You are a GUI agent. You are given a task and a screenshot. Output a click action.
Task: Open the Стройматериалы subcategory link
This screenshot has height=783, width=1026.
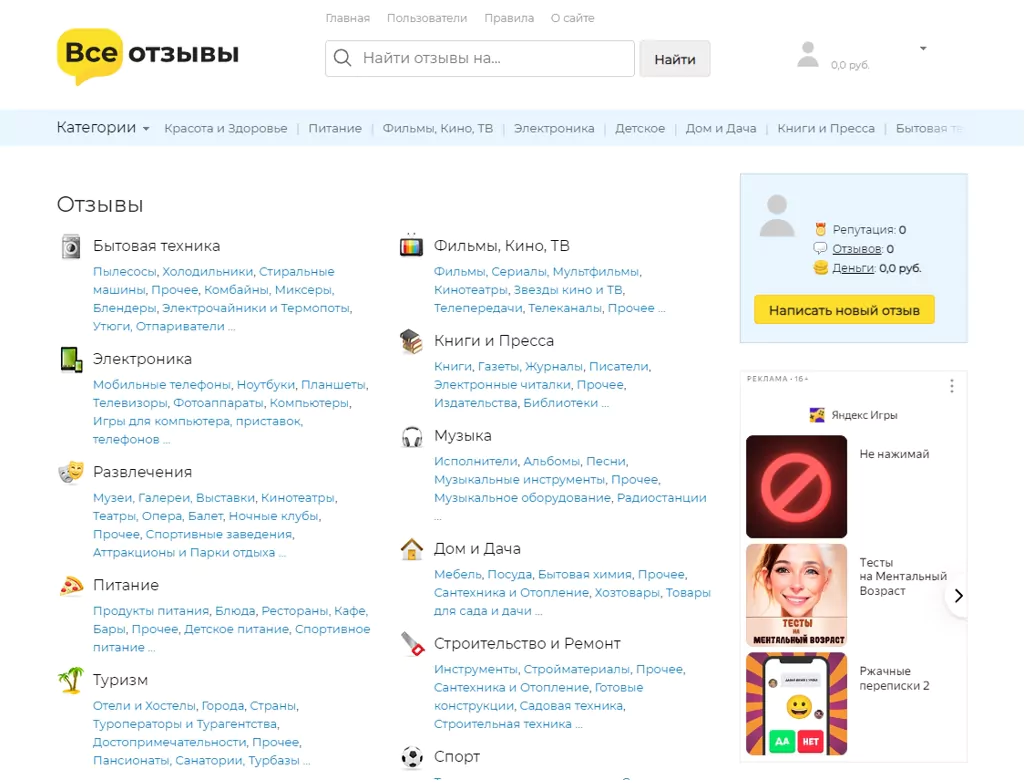[x=576, y=670]
